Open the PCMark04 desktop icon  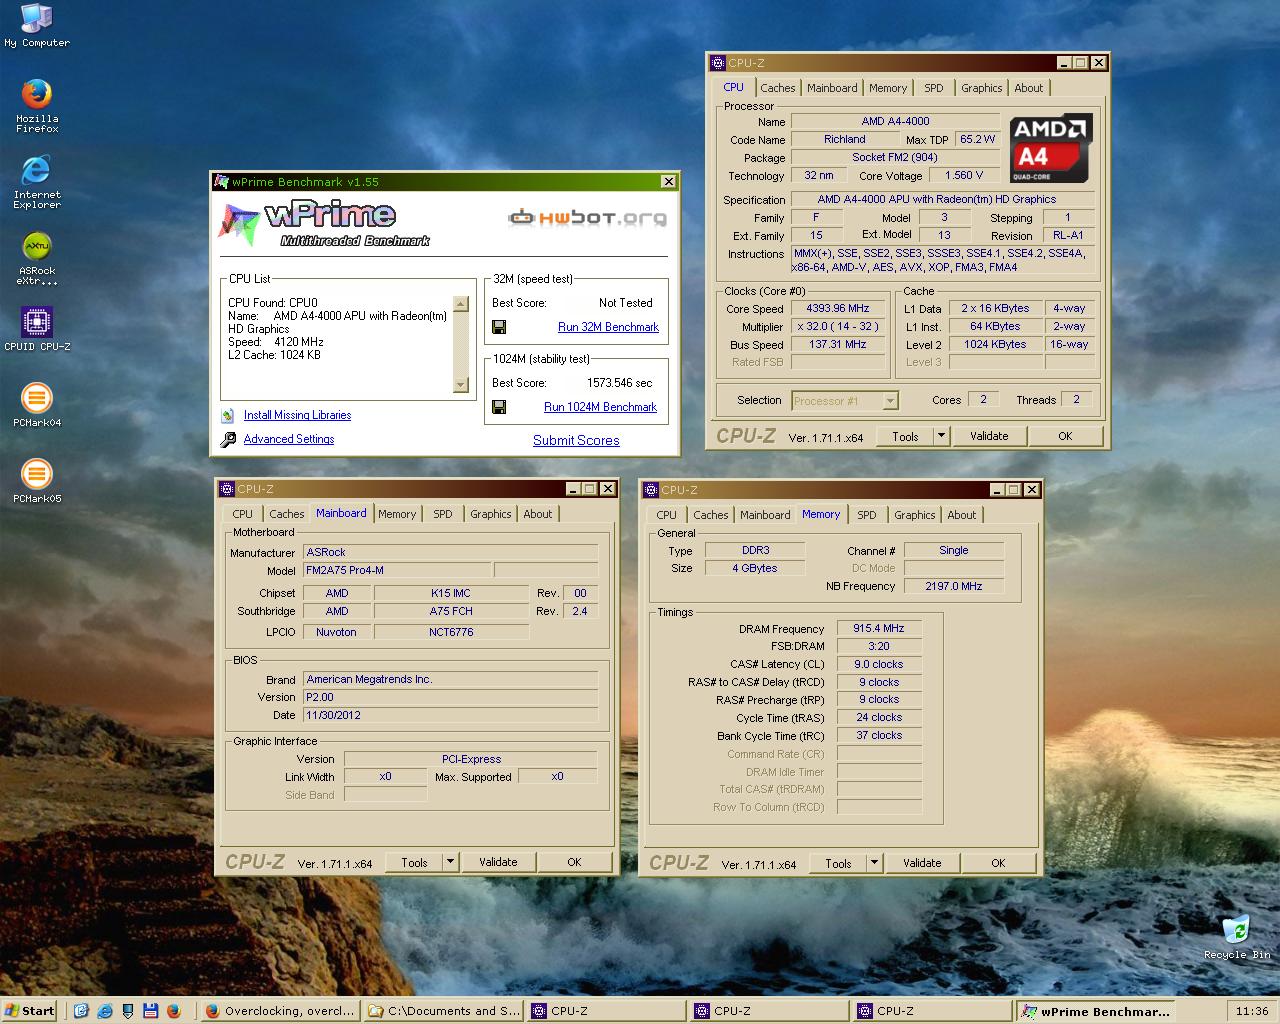tap(37, 405)
